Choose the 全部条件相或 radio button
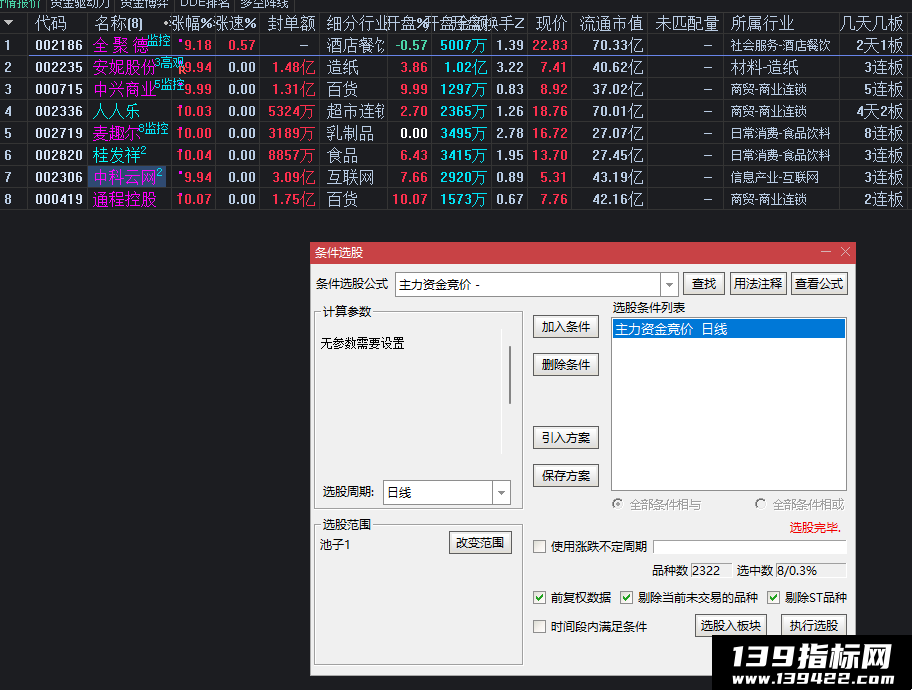912x690 pixels. (x=760, y=504)
